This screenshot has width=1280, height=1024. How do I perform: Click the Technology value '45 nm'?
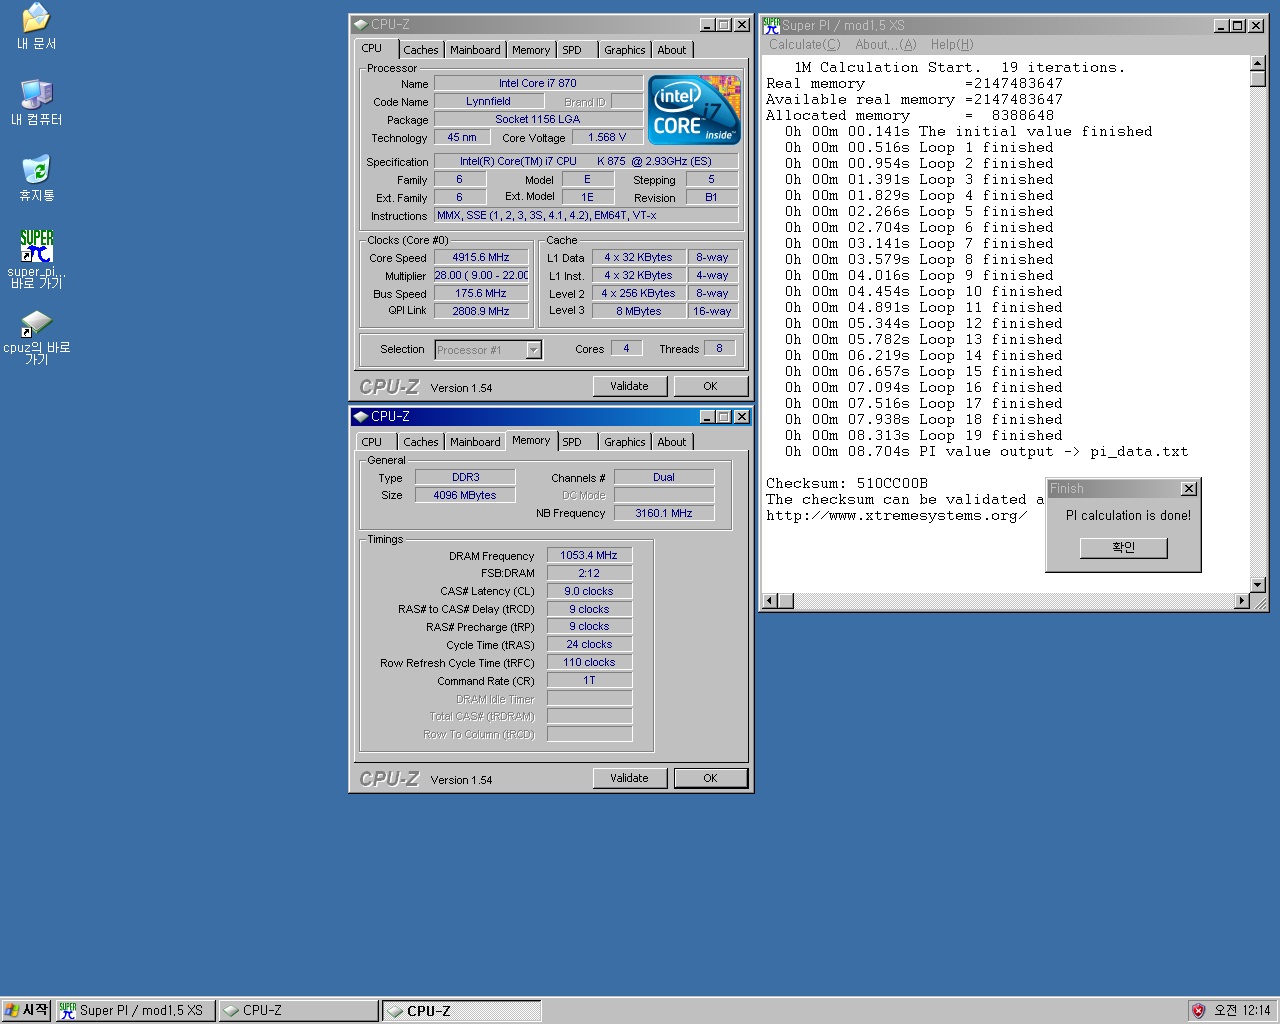click(461, 137)
